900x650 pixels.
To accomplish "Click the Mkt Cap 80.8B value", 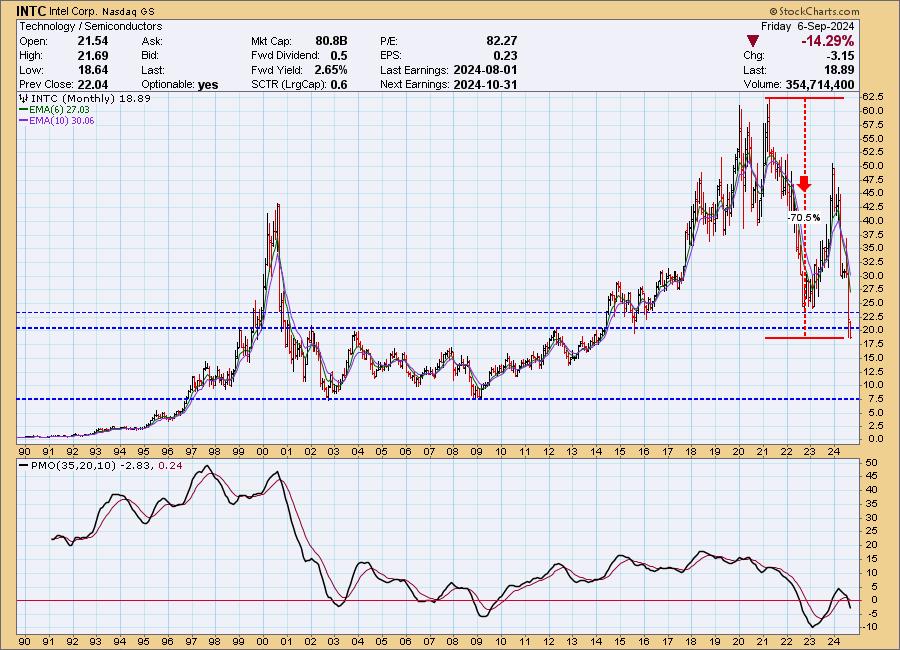I will (x=331, y=41).
